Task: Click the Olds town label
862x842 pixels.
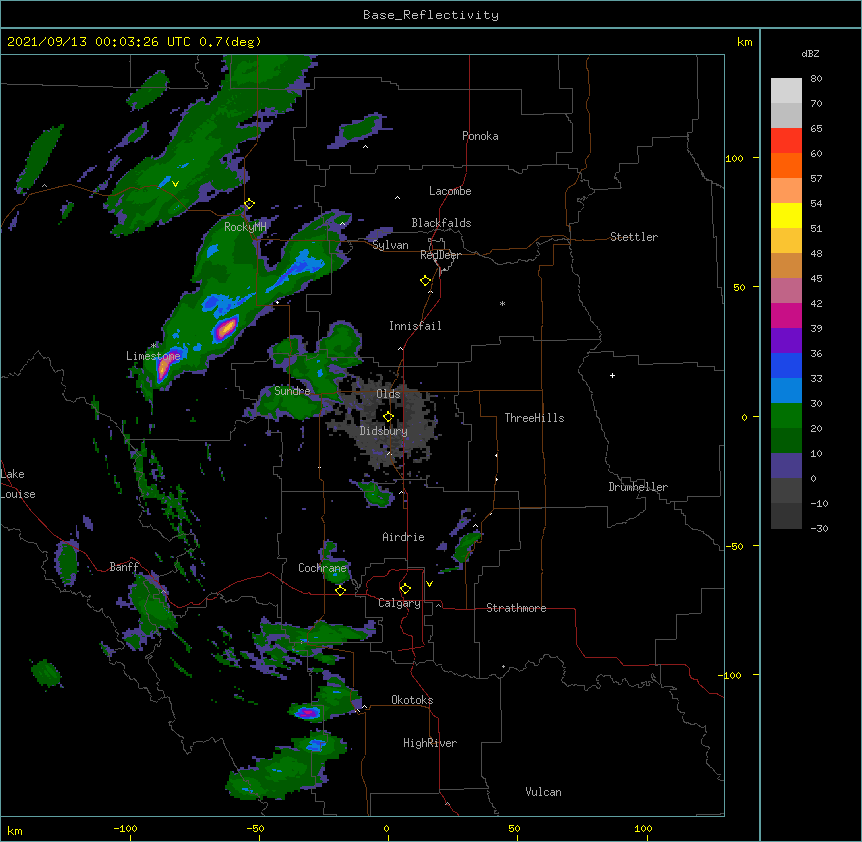Action: pos(388,394)
